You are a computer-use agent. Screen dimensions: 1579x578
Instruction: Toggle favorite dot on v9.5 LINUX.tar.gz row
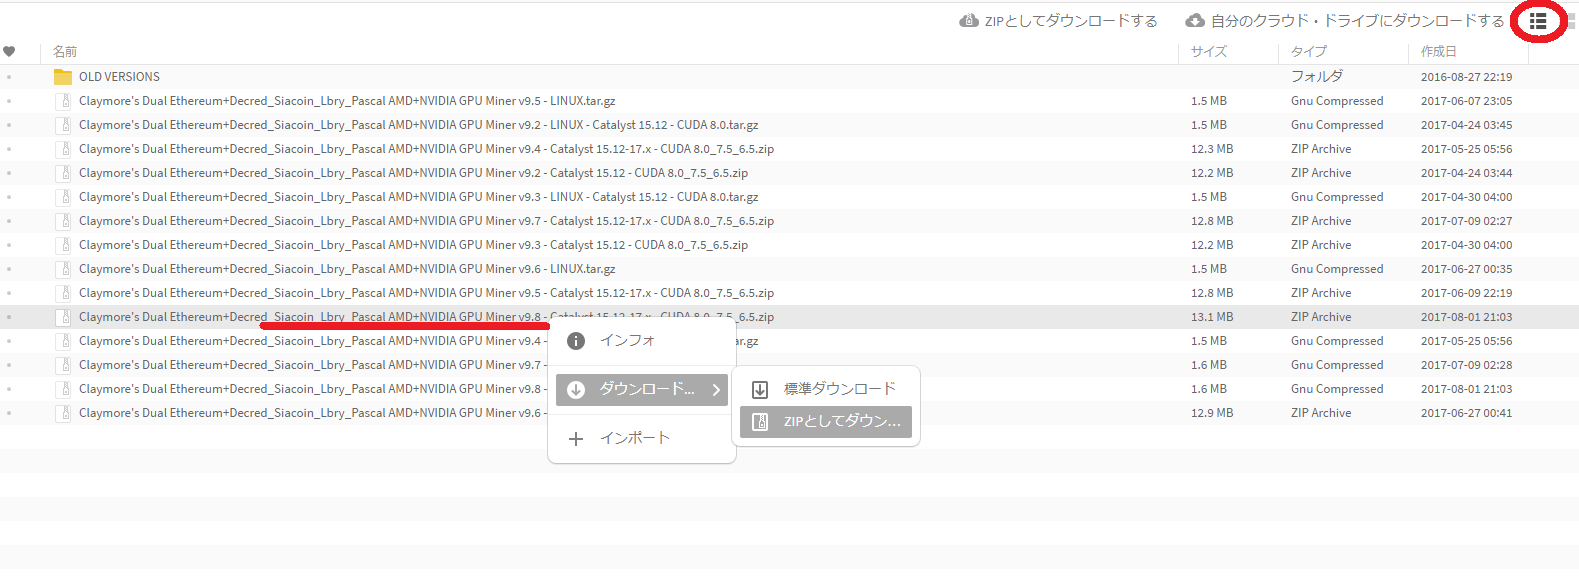click(x=9, y=101)
